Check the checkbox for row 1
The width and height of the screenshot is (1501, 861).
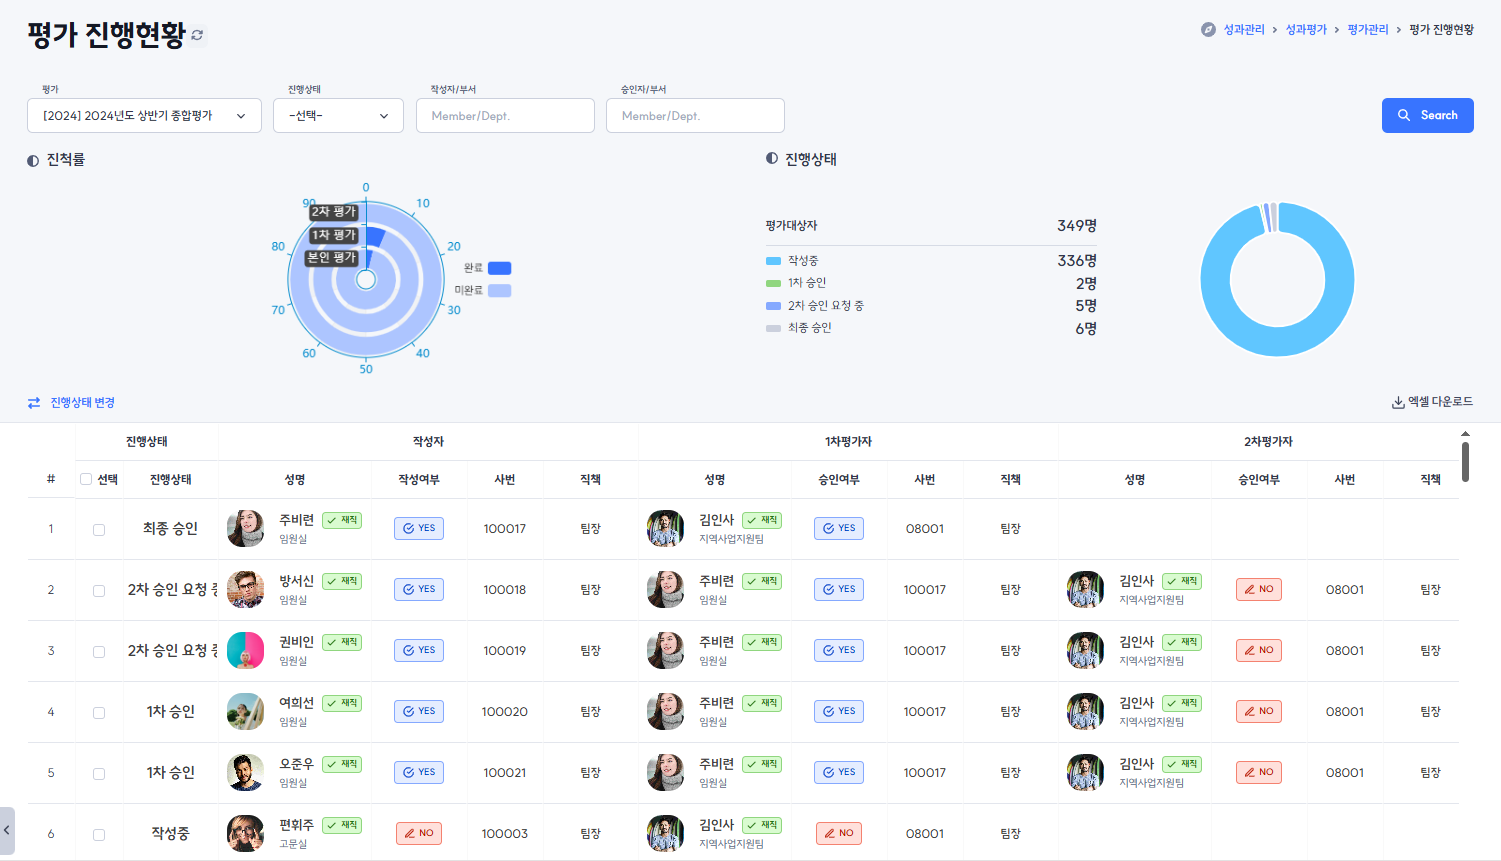tap(99, 530)
